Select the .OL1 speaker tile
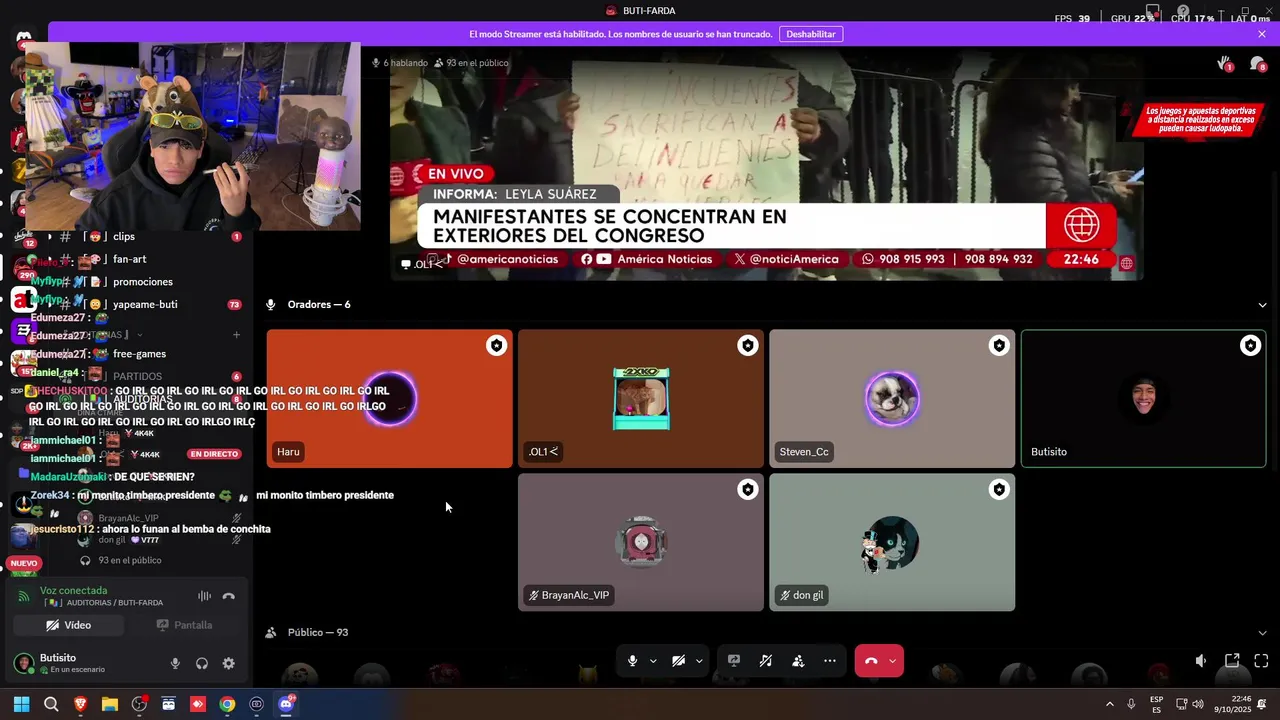This screenshot has width=1280, height=720. [641, 399]
